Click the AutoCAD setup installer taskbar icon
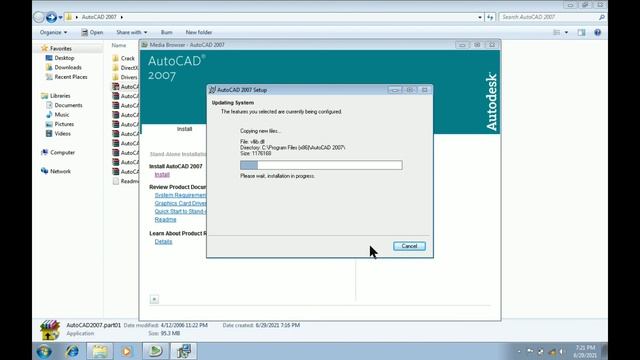The image size is (640, 360). pyautogui.click(x=183, y=351)
